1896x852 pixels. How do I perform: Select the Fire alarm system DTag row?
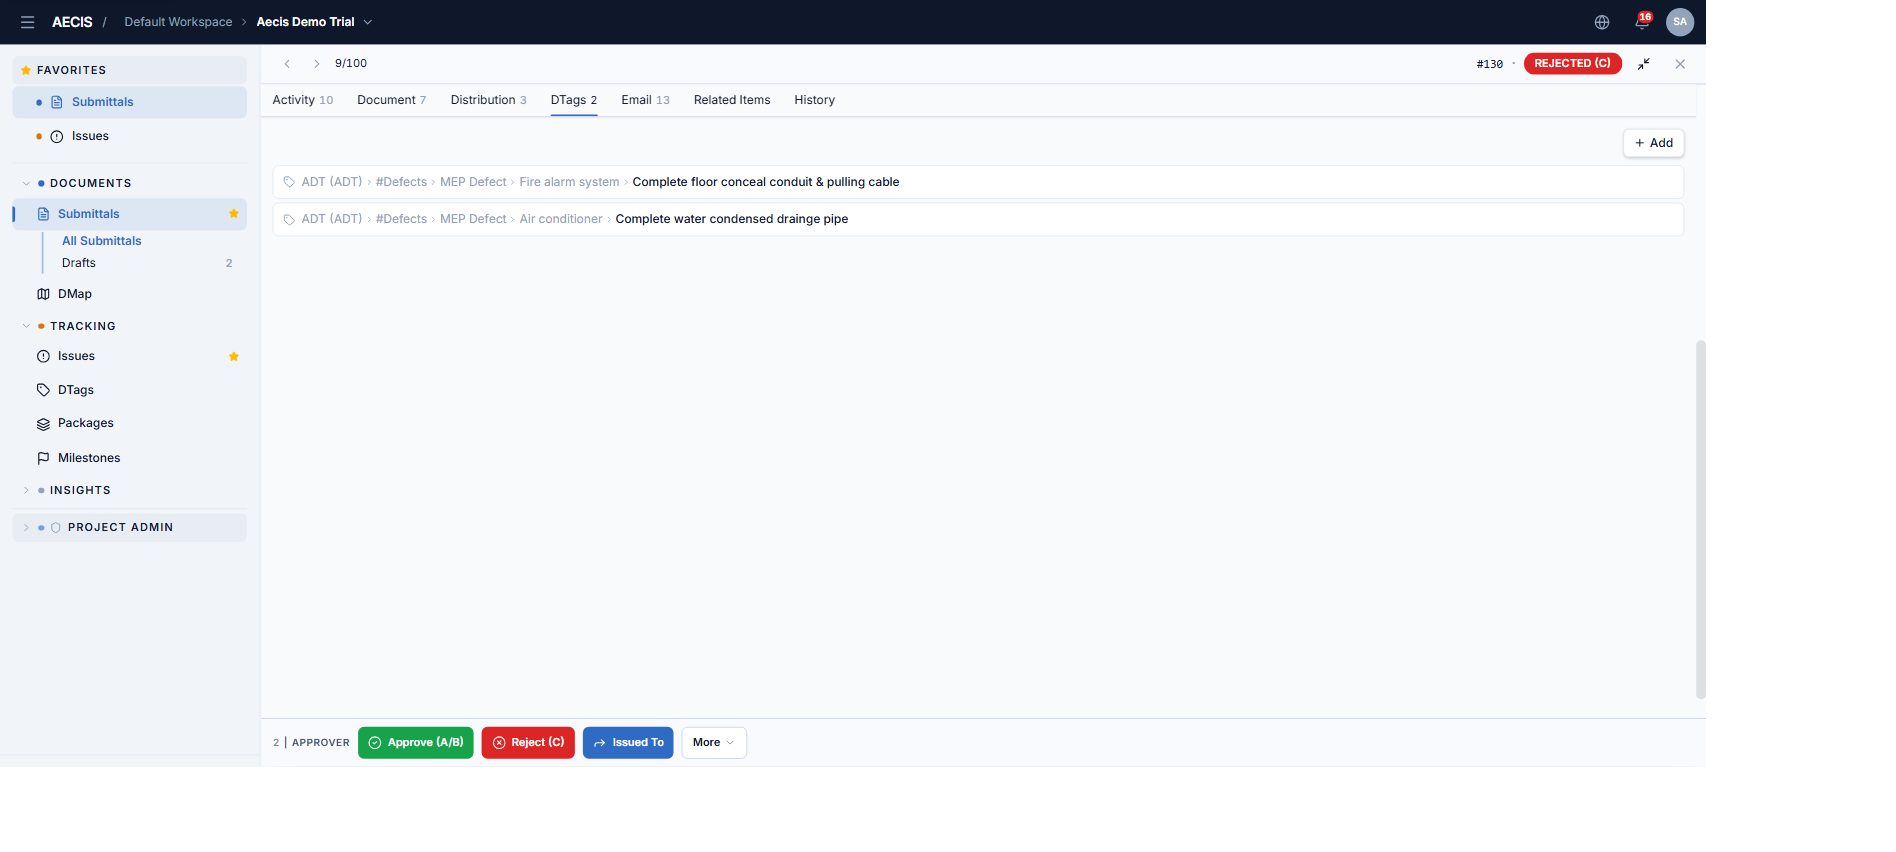(x=978, y=182)
